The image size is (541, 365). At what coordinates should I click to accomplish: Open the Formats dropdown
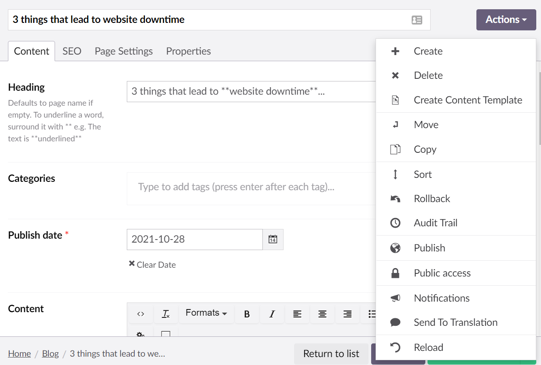206,313
